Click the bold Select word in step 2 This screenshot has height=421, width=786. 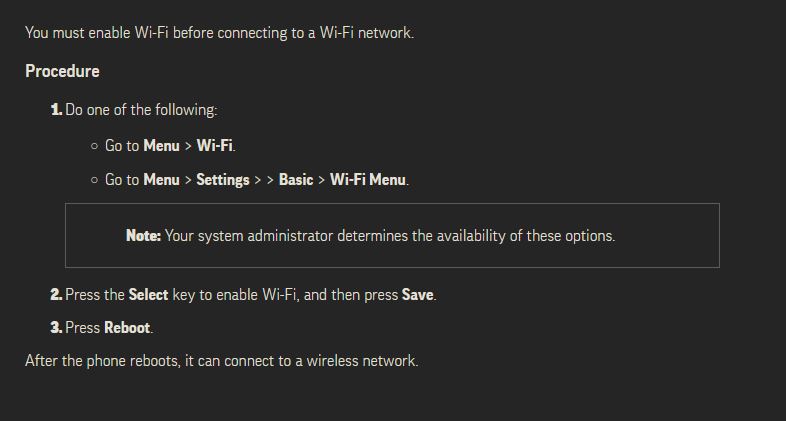pyautogui.click(x=148, y=295)
